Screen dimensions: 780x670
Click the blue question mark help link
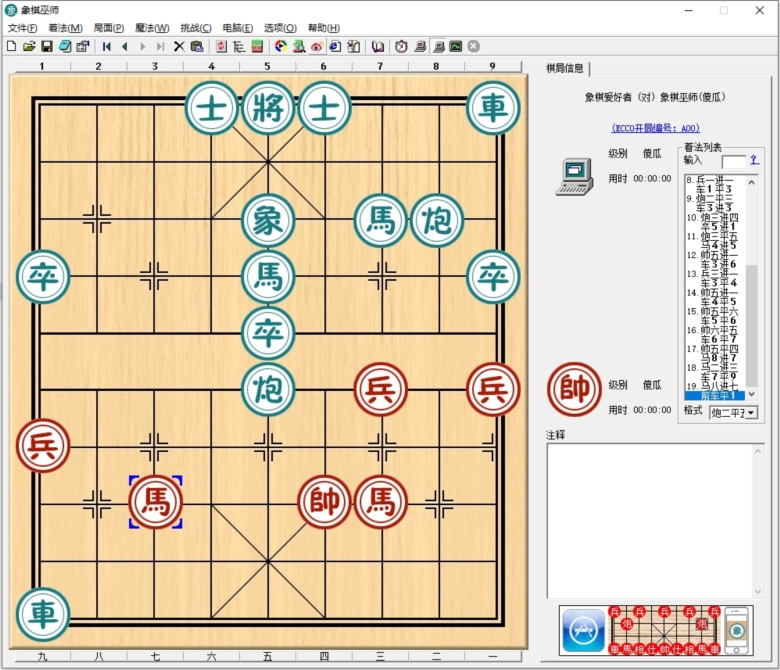coord(753,160)
